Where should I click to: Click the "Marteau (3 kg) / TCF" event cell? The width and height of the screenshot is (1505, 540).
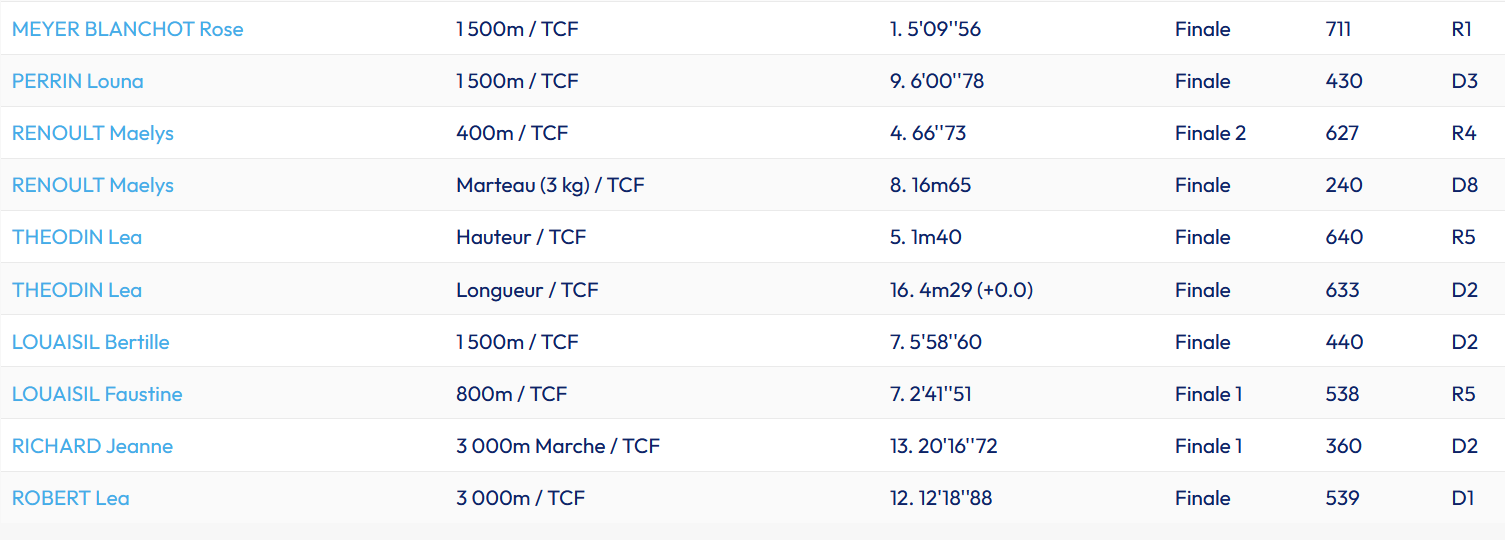[550, 185]
